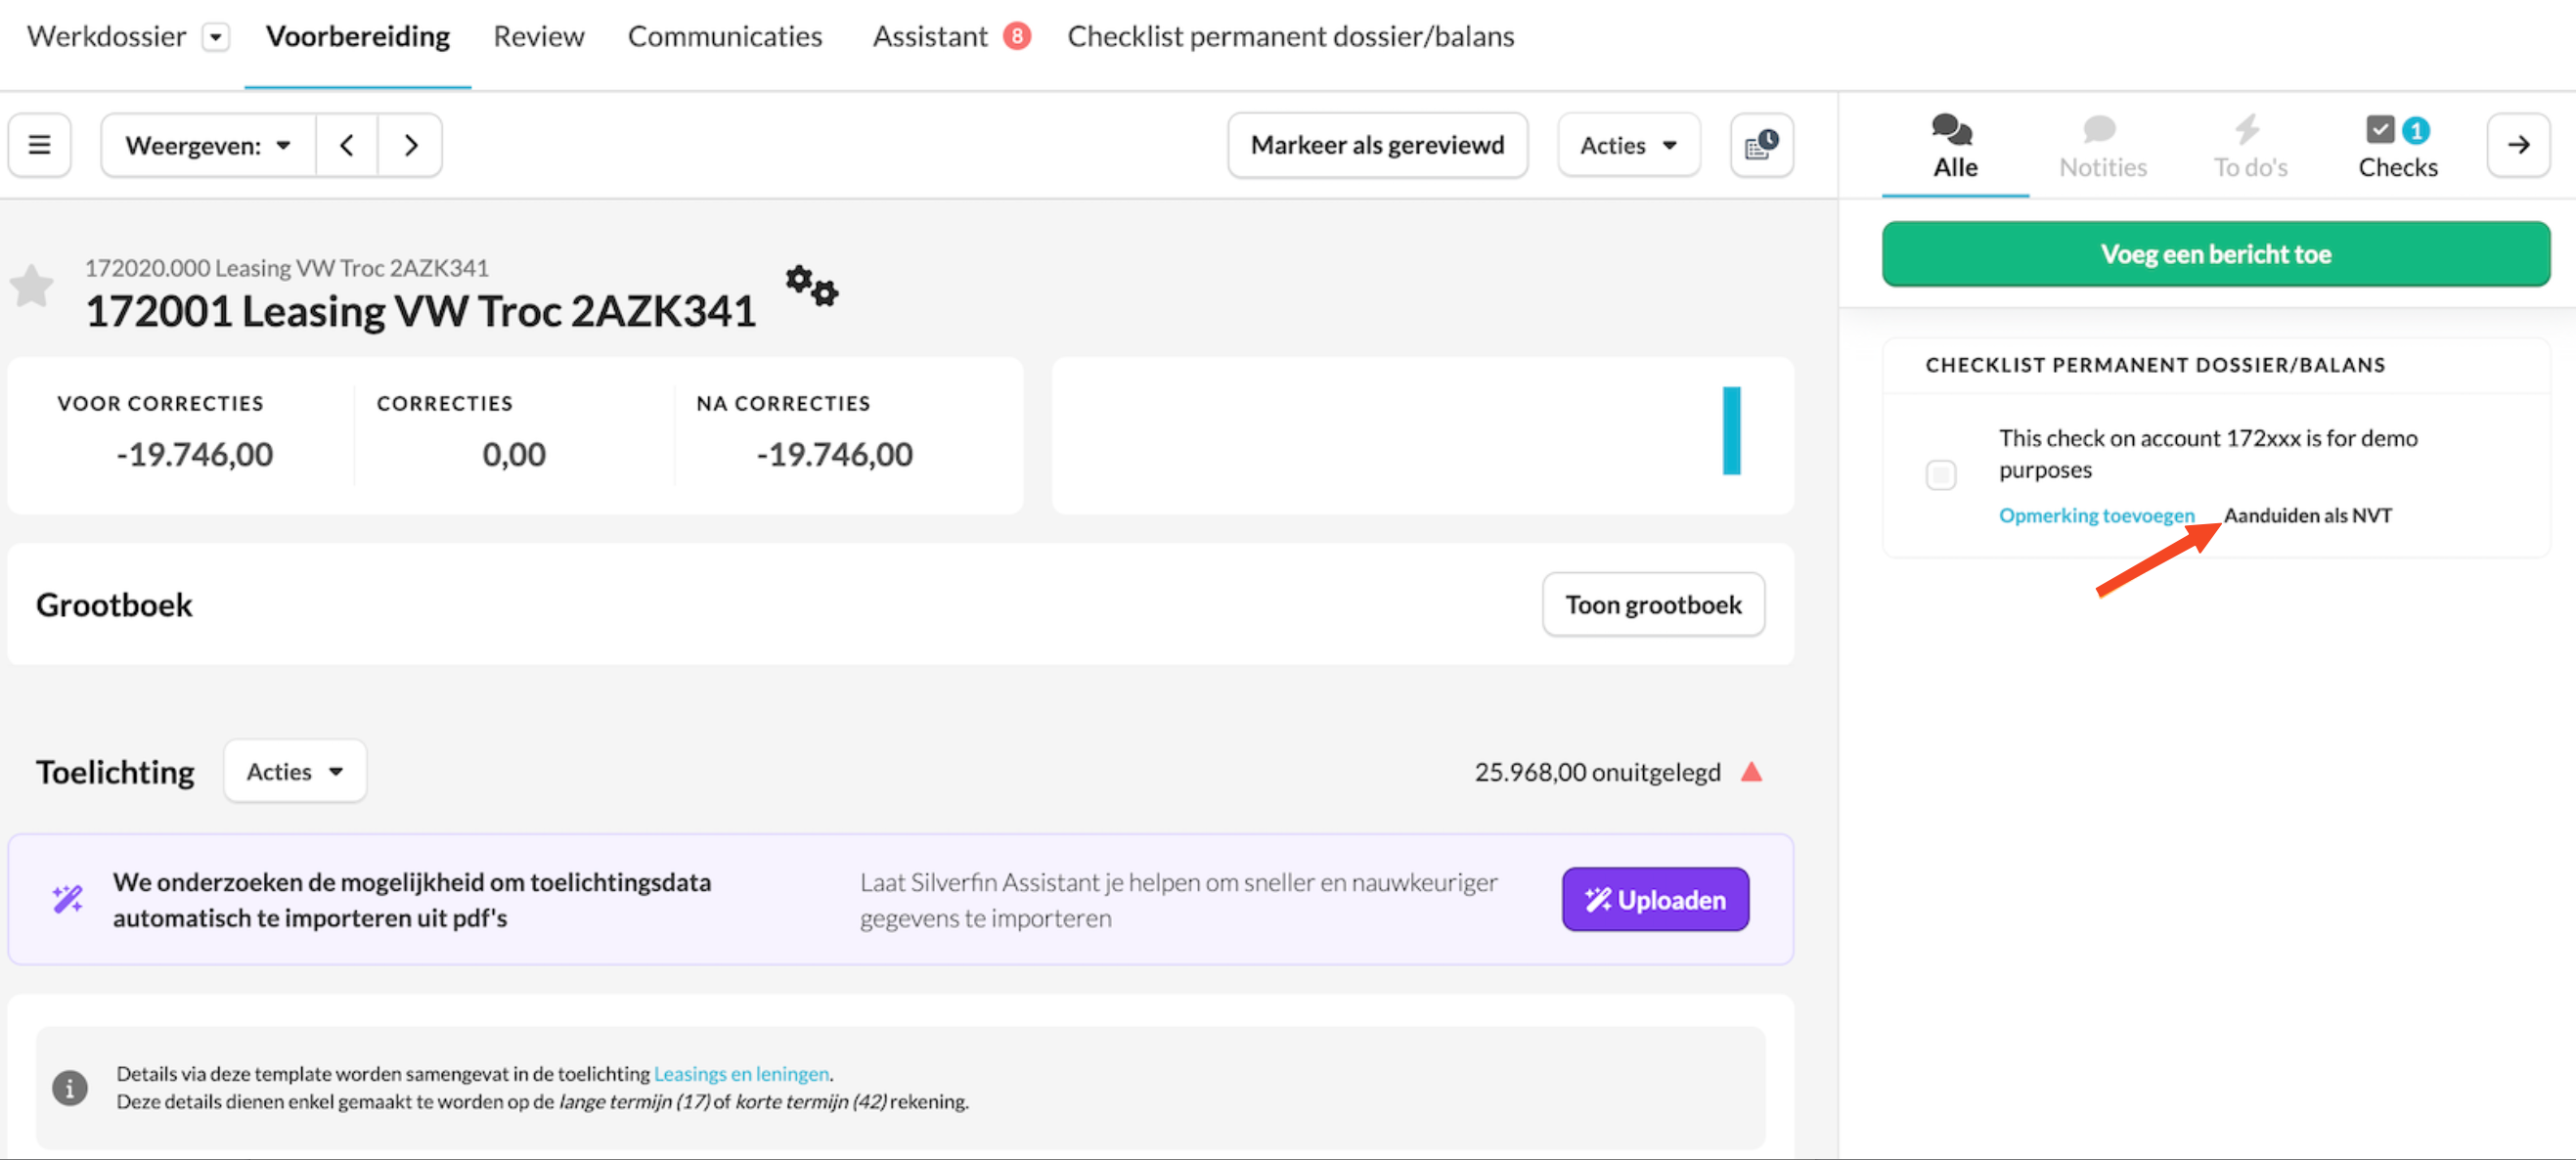Star the 172001 Leasing account as favorite
This screenshot has height=1160, width=2576.
[x=32, y=287]
